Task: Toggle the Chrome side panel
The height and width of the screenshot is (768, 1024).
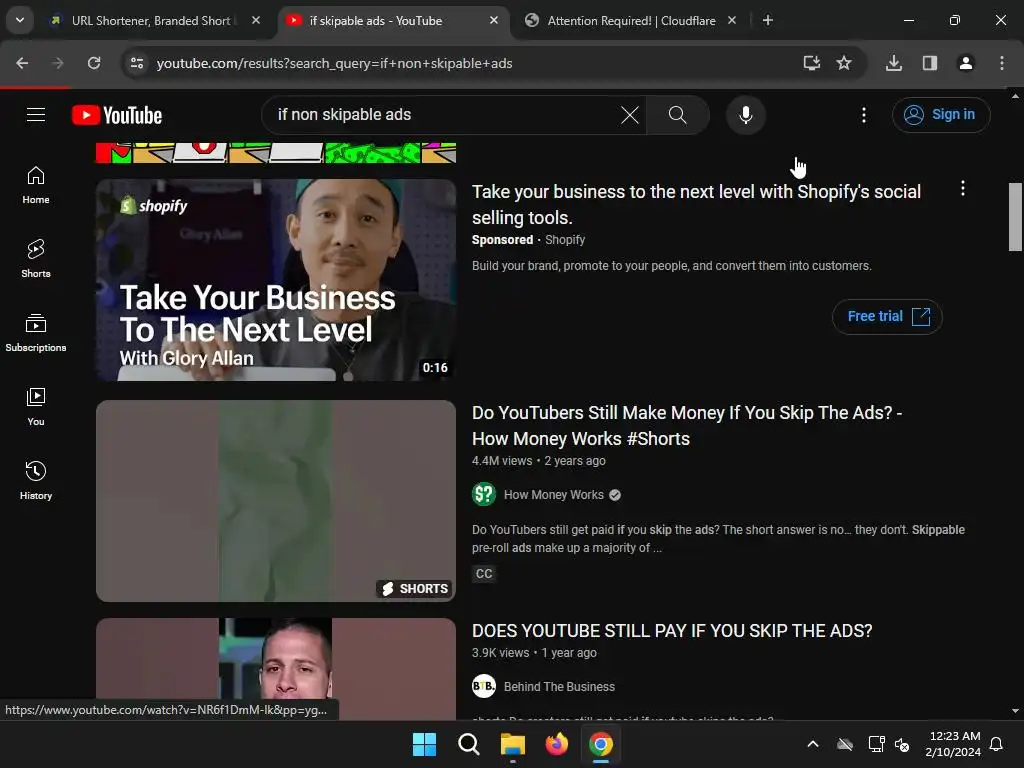Action: (x=929, y=63)
